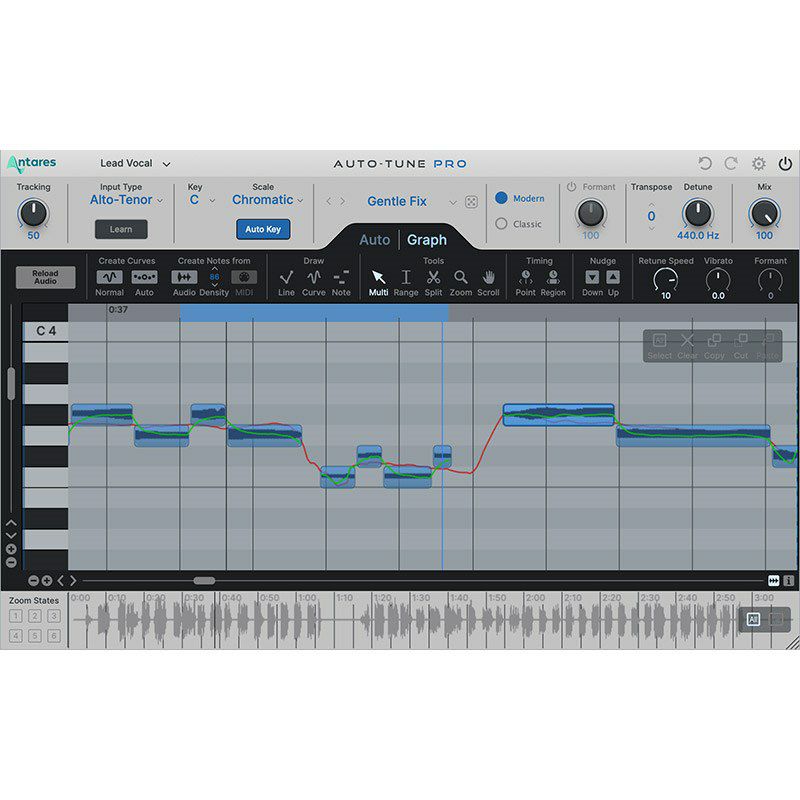Click the Detune knob
800x800 pixels.
point(697,213)
